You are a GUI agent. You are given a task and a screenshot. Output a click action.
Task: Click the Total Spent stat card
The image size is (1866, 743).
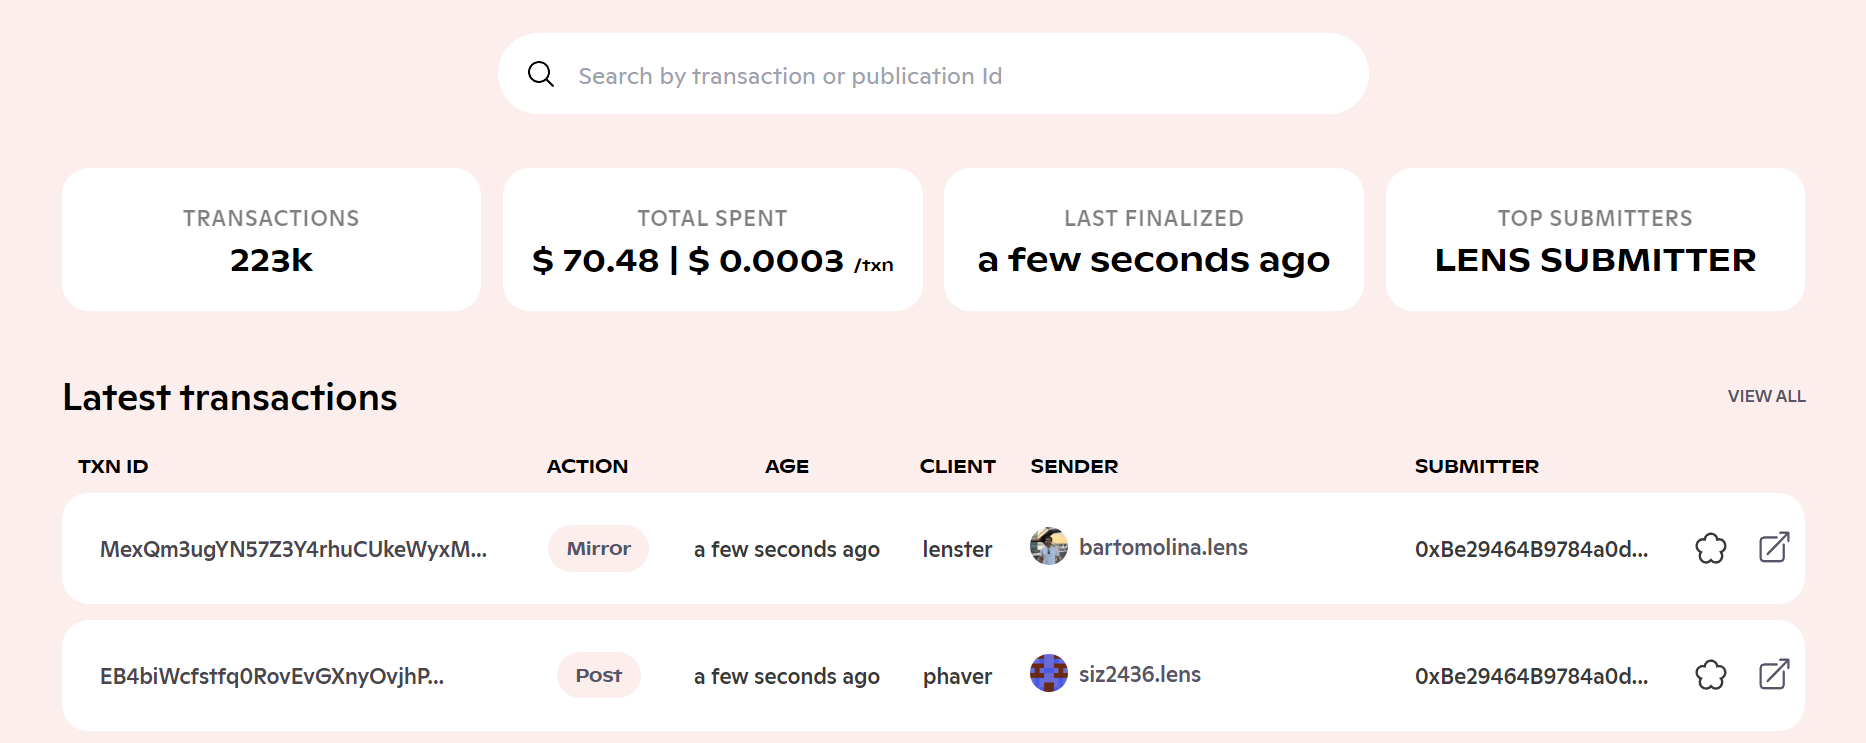point(712,240)
